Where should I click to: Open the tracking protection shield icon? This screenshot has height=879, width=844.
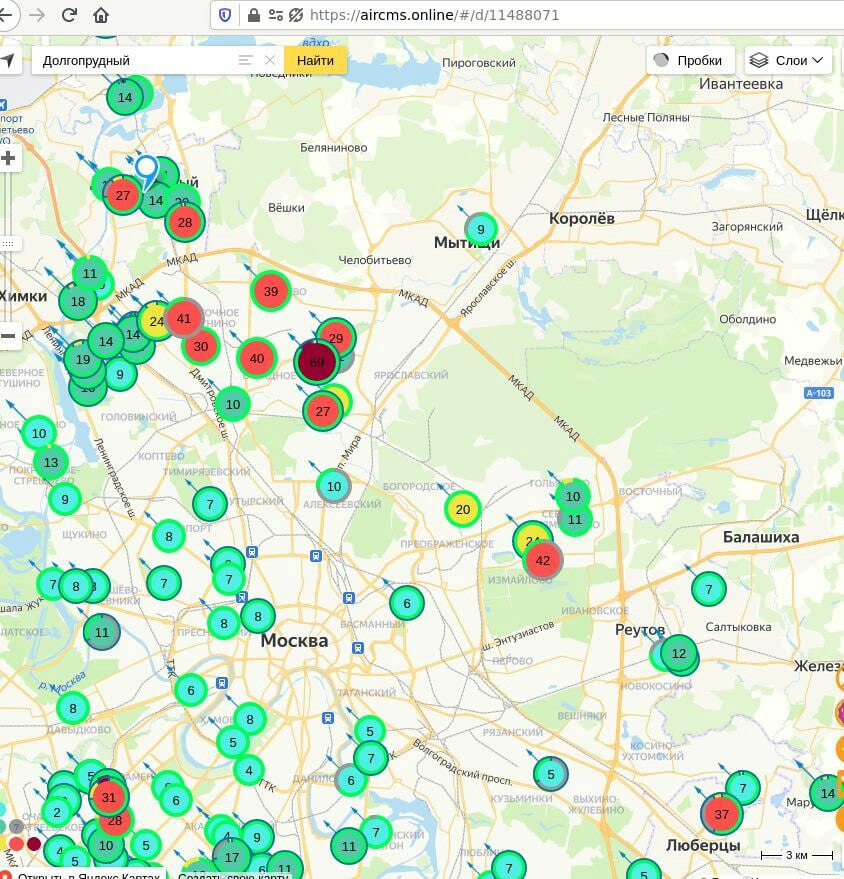[x=225, y=15]
